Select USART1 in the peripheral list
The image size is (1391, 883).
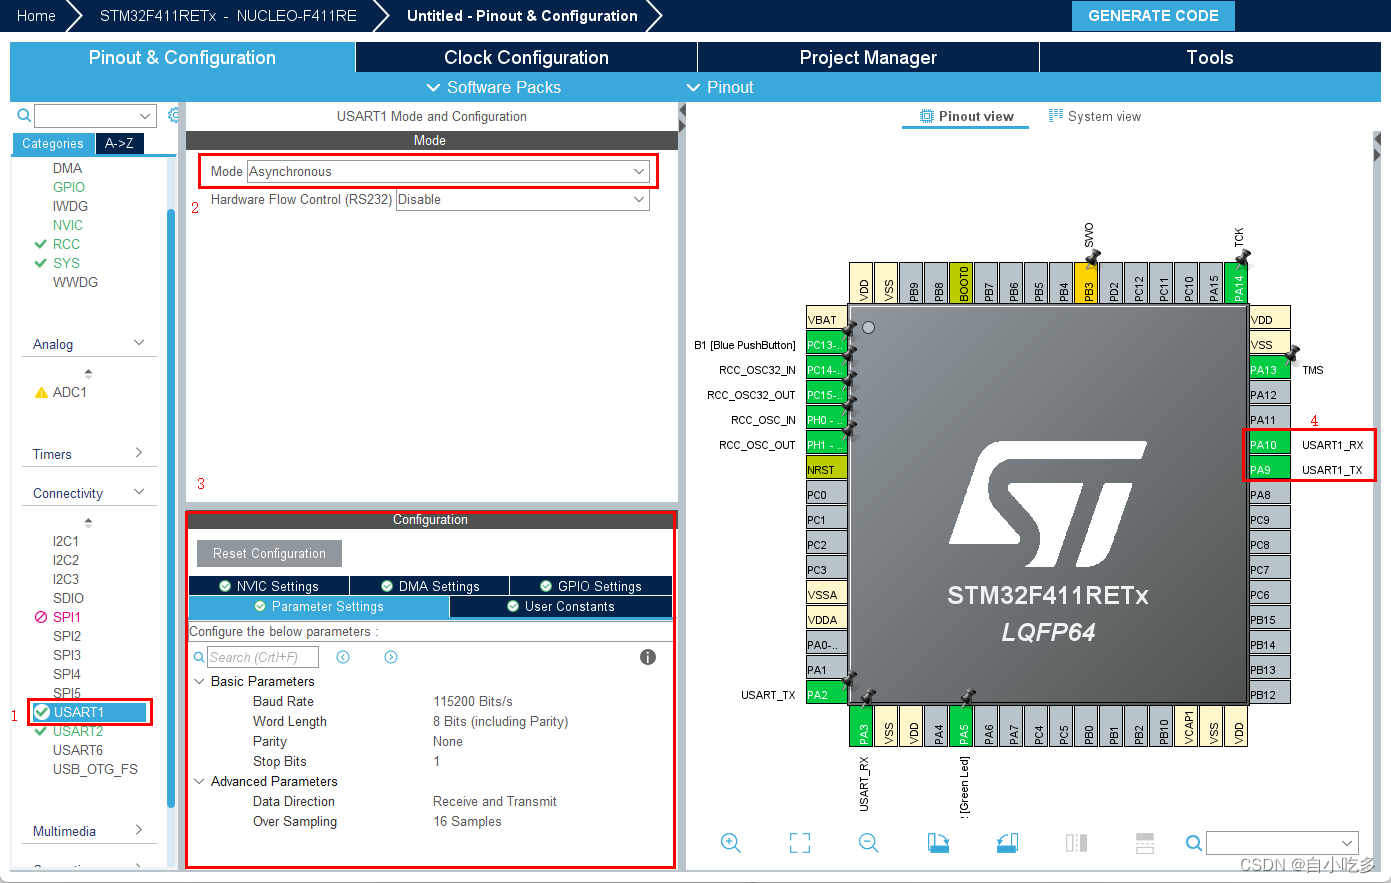[x=90, y=712]
